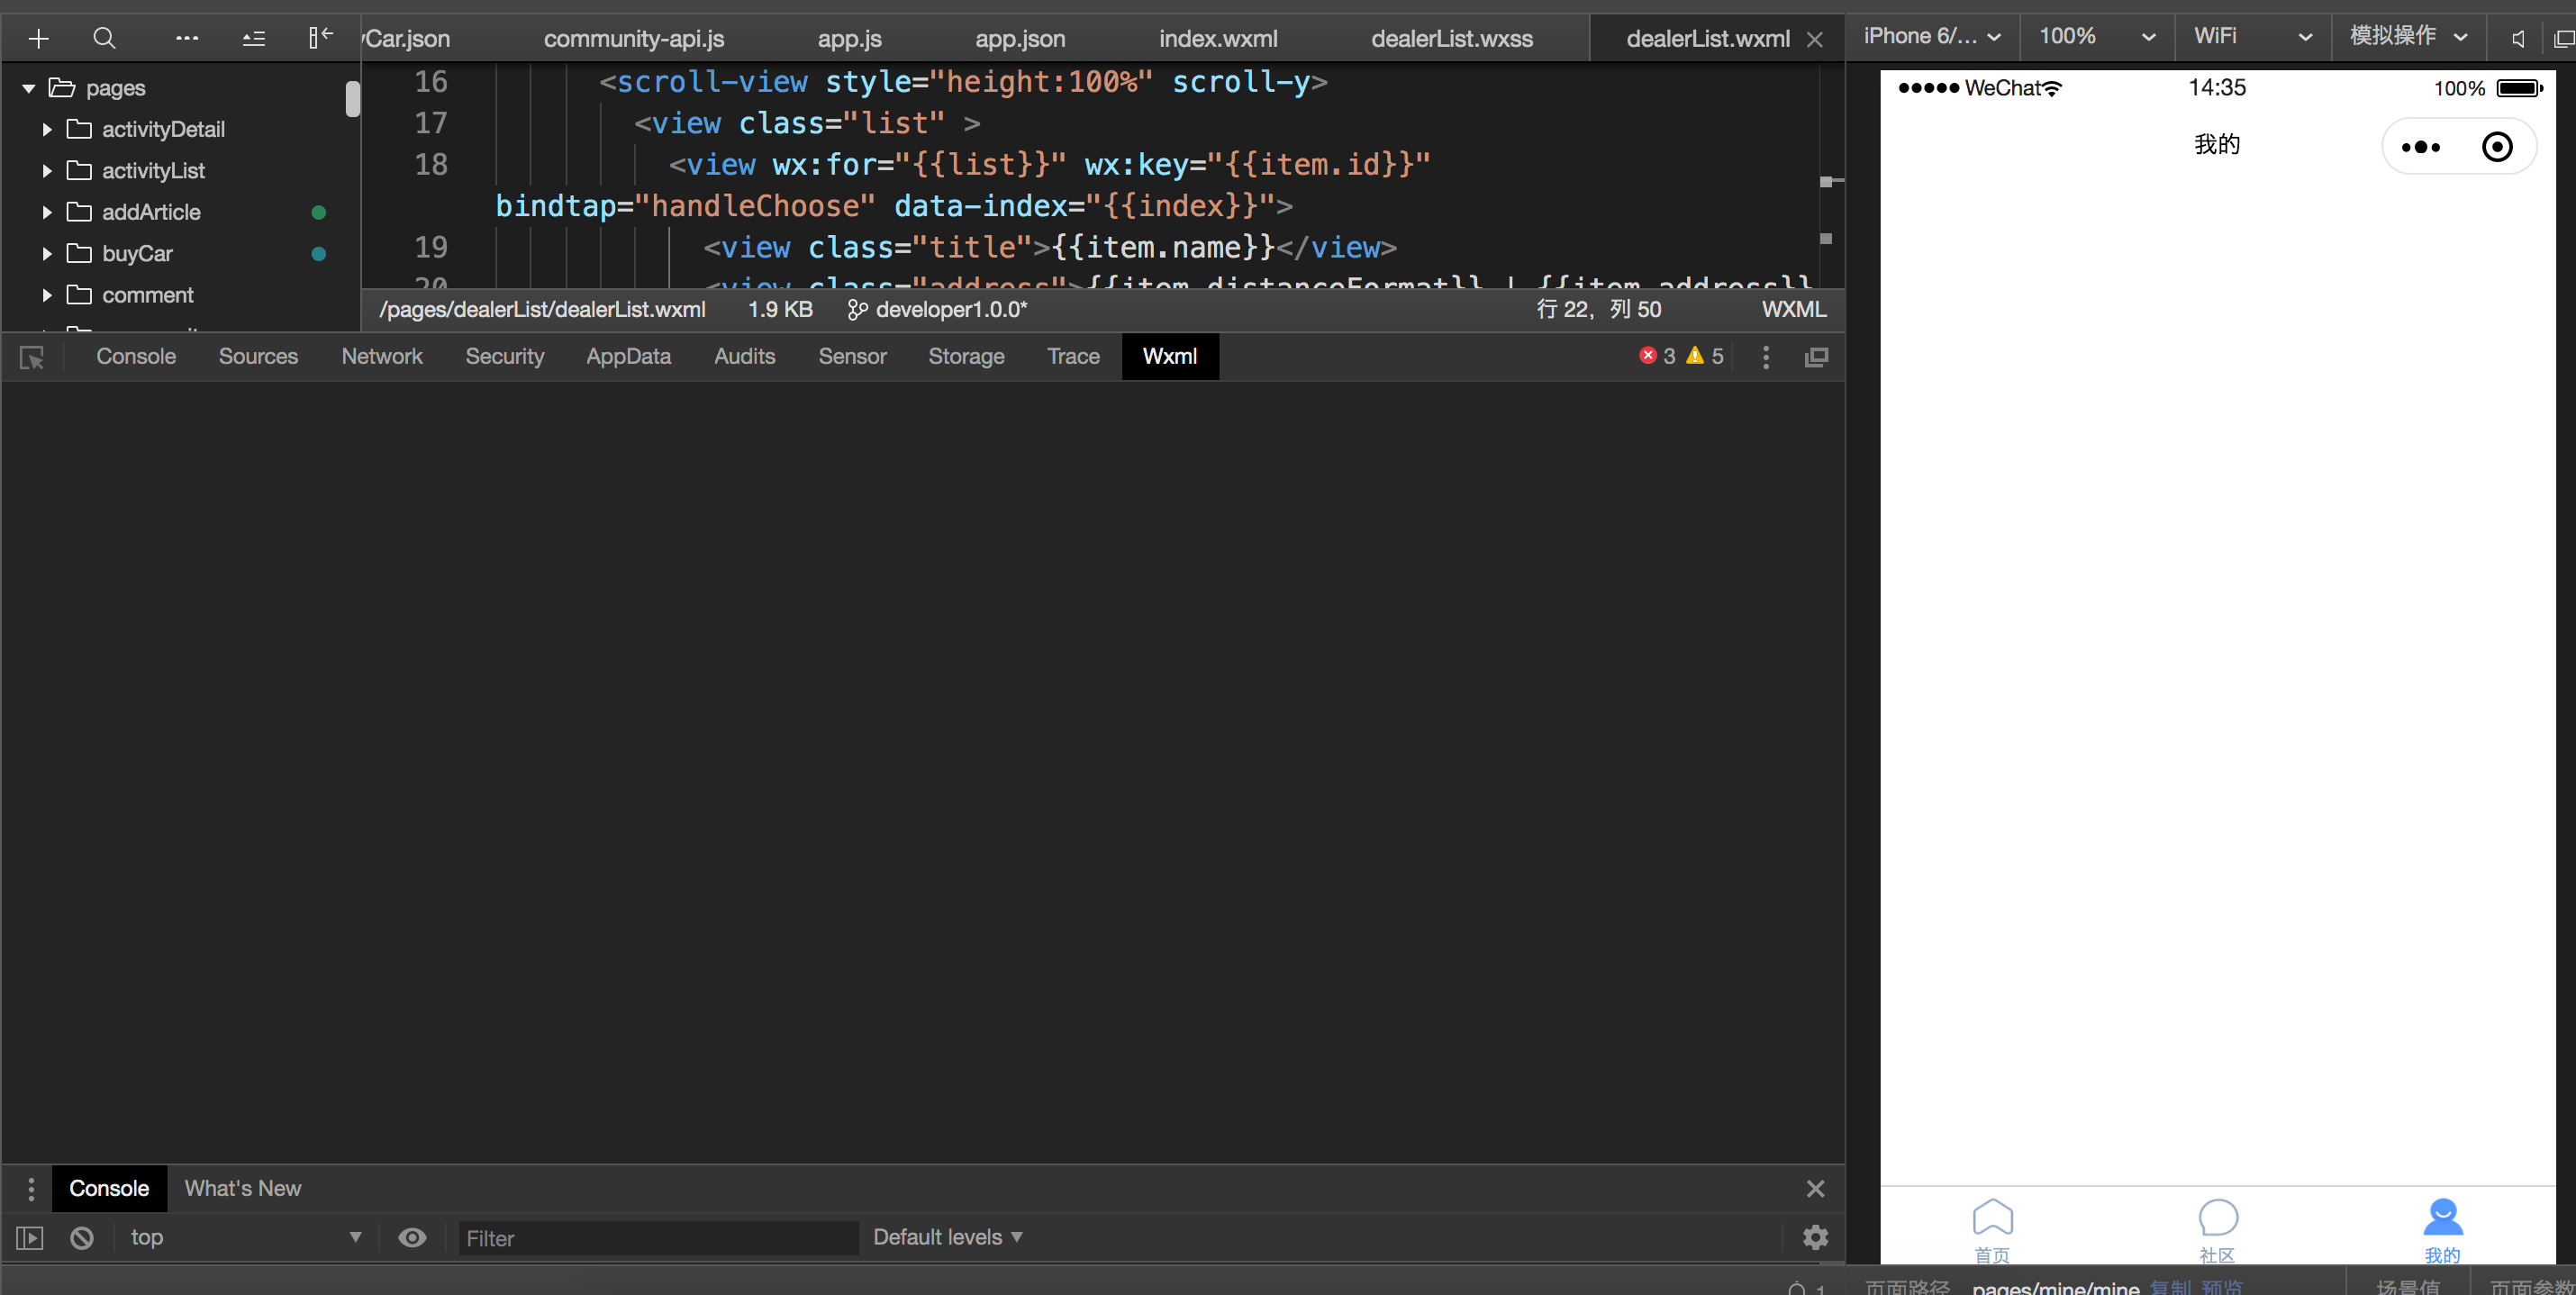The image size is (2576, 1295).
Task: Open the What's New drawer tab
Action: pyautogui.click(x=243, y=1188)
